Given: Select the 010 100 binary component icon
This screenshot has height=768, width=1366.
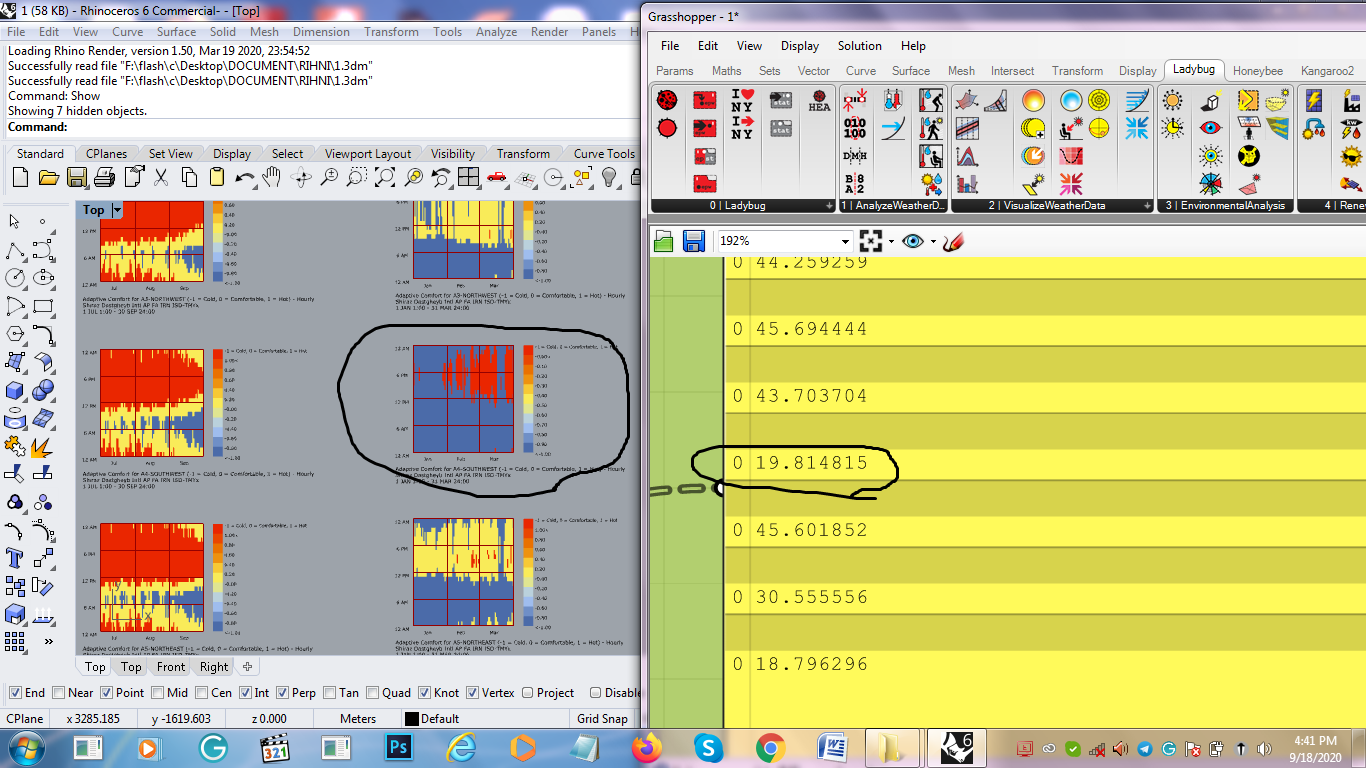Looking at the screenshot, I should point(855,128).
